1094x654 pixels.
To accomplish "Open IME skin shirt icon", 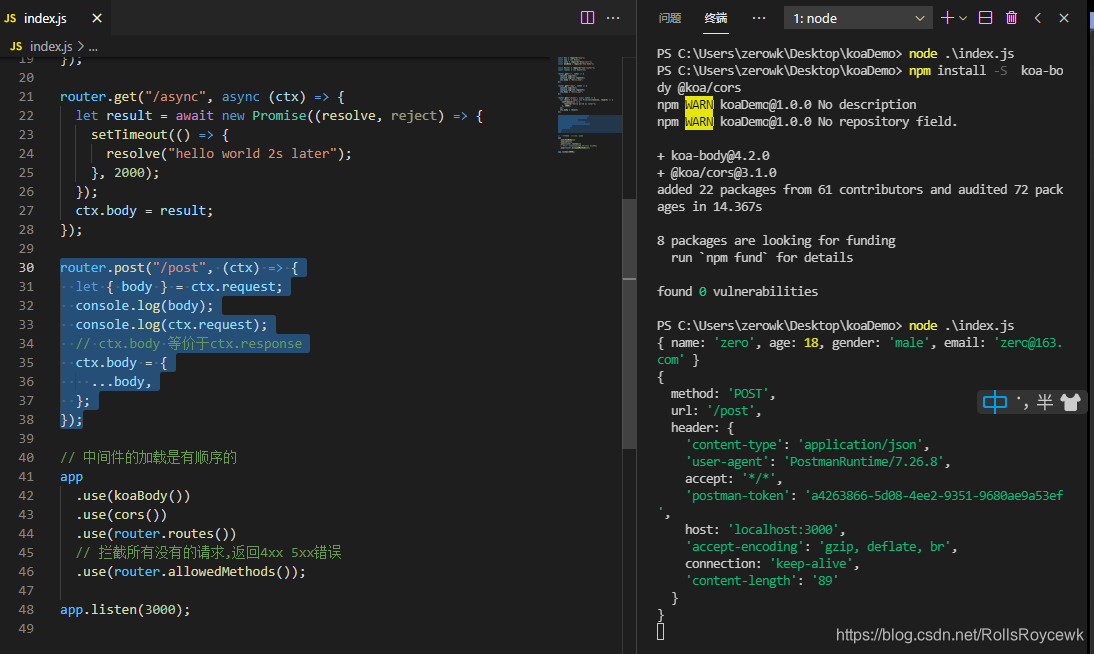I will pos(1070,402).
